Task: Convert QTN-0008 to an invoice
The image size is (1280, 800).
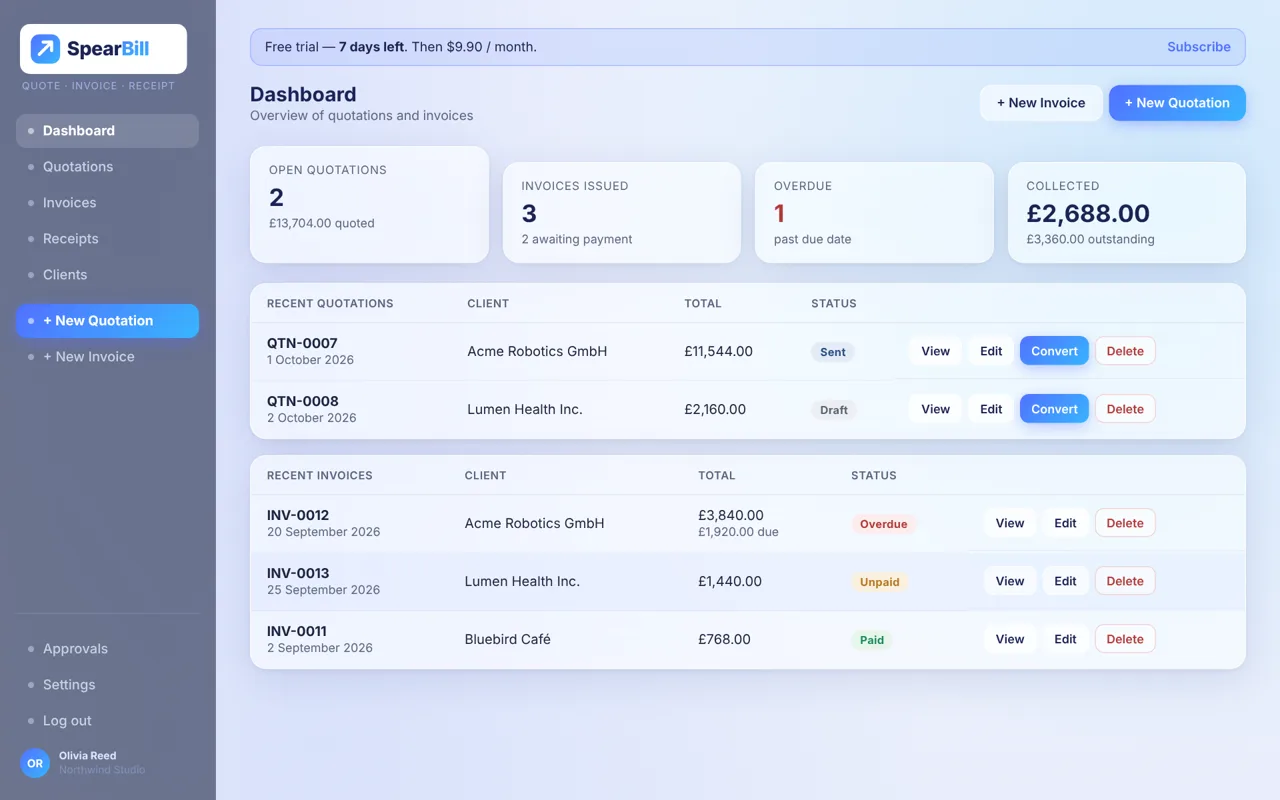Action: [1054, 409]
